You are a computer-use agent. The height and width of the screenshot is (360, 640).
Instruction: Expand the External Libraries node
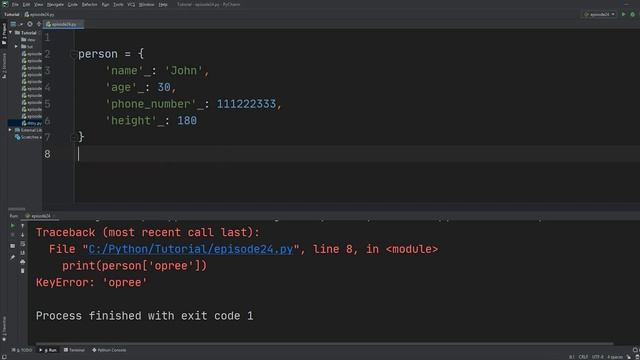[10, 130]
